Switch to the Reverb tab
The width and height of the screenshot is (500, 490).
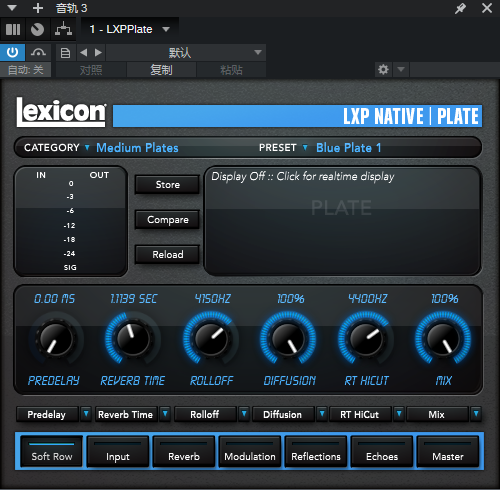pyautogui.click(x=184, y=451)
